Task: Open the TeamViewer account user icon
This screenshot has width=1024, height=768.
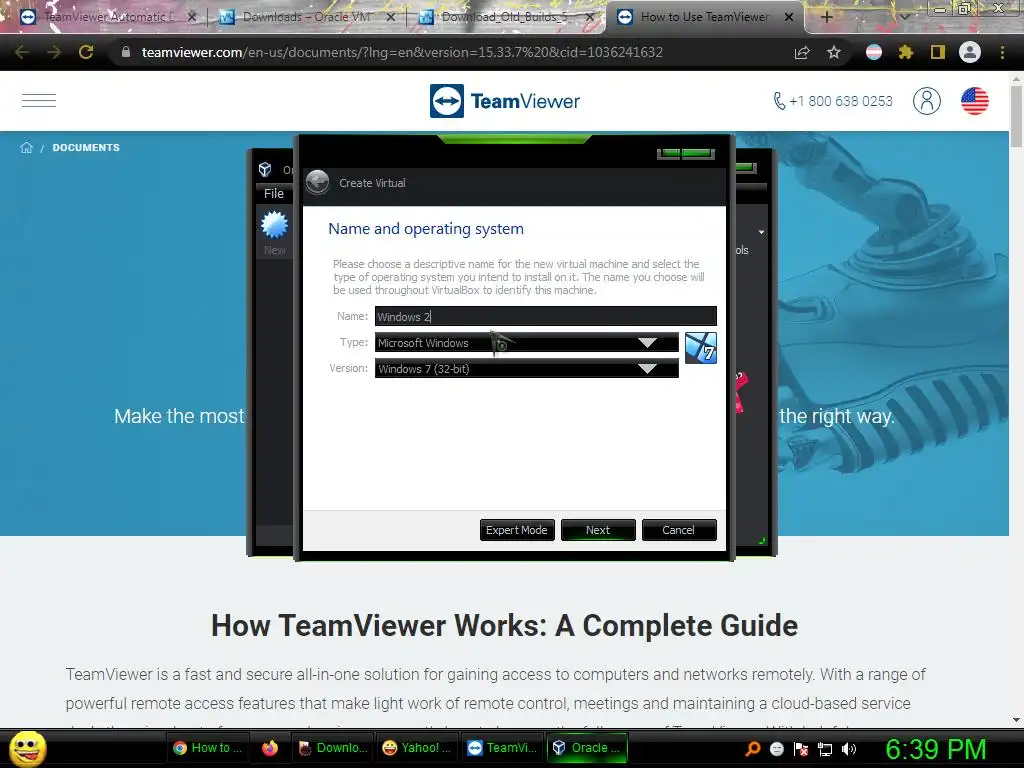Action: [926, 101]
